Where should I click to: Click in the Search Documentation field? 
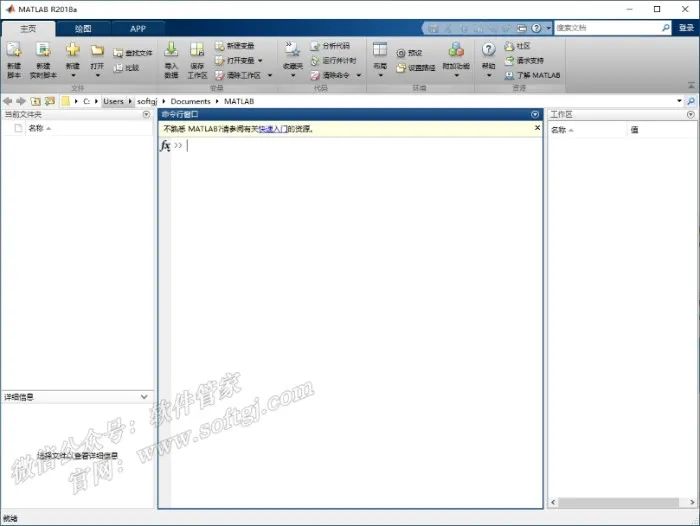click(x=607, y=28)
